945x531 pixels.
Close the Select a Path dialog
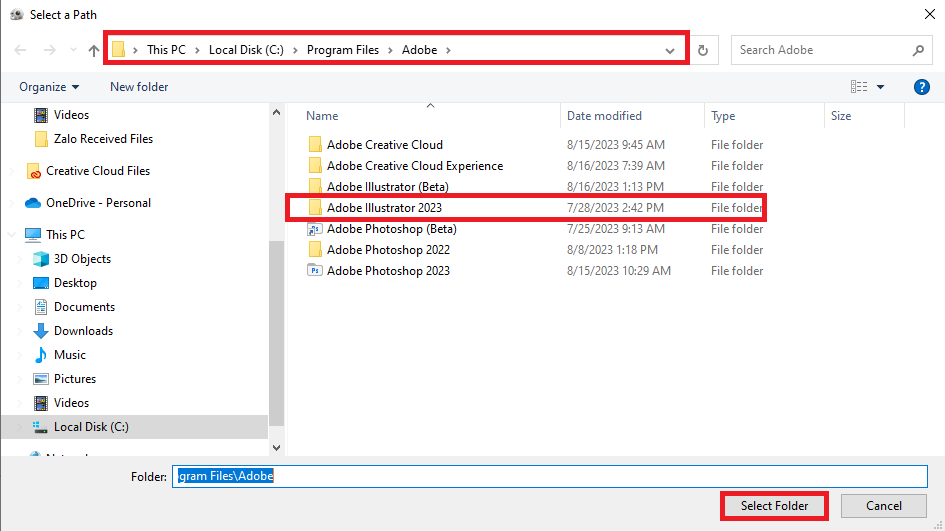pyautogui.click(x=930, y=14)
